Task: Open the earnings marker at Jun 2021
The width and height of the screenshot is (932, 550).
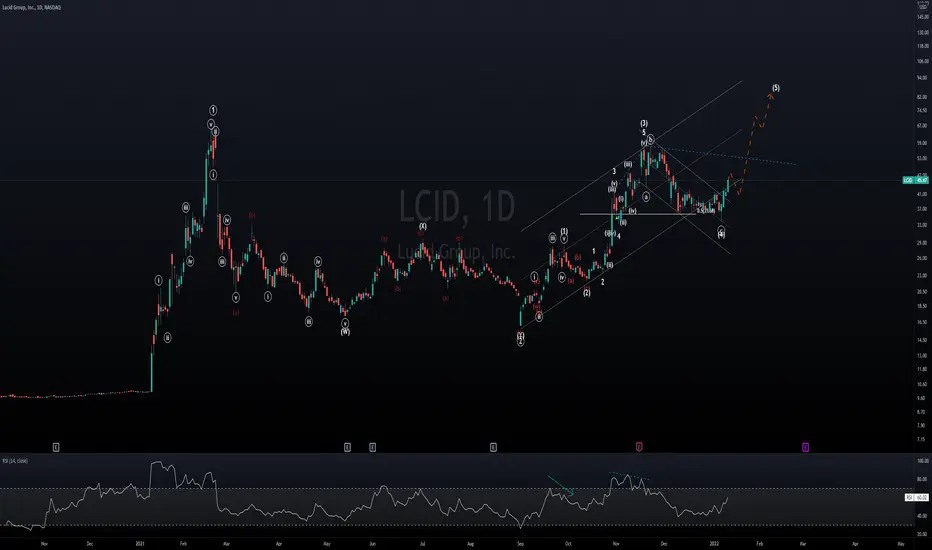Action: (x=372, y=447)
